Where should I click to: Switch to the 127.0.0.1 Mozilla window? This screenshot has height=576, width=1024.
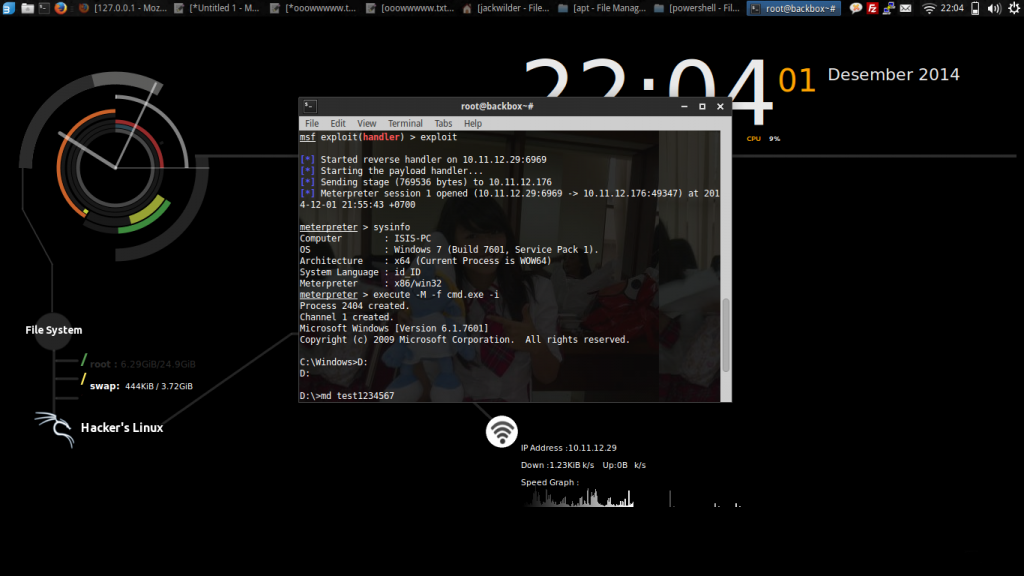click(122, 8)
